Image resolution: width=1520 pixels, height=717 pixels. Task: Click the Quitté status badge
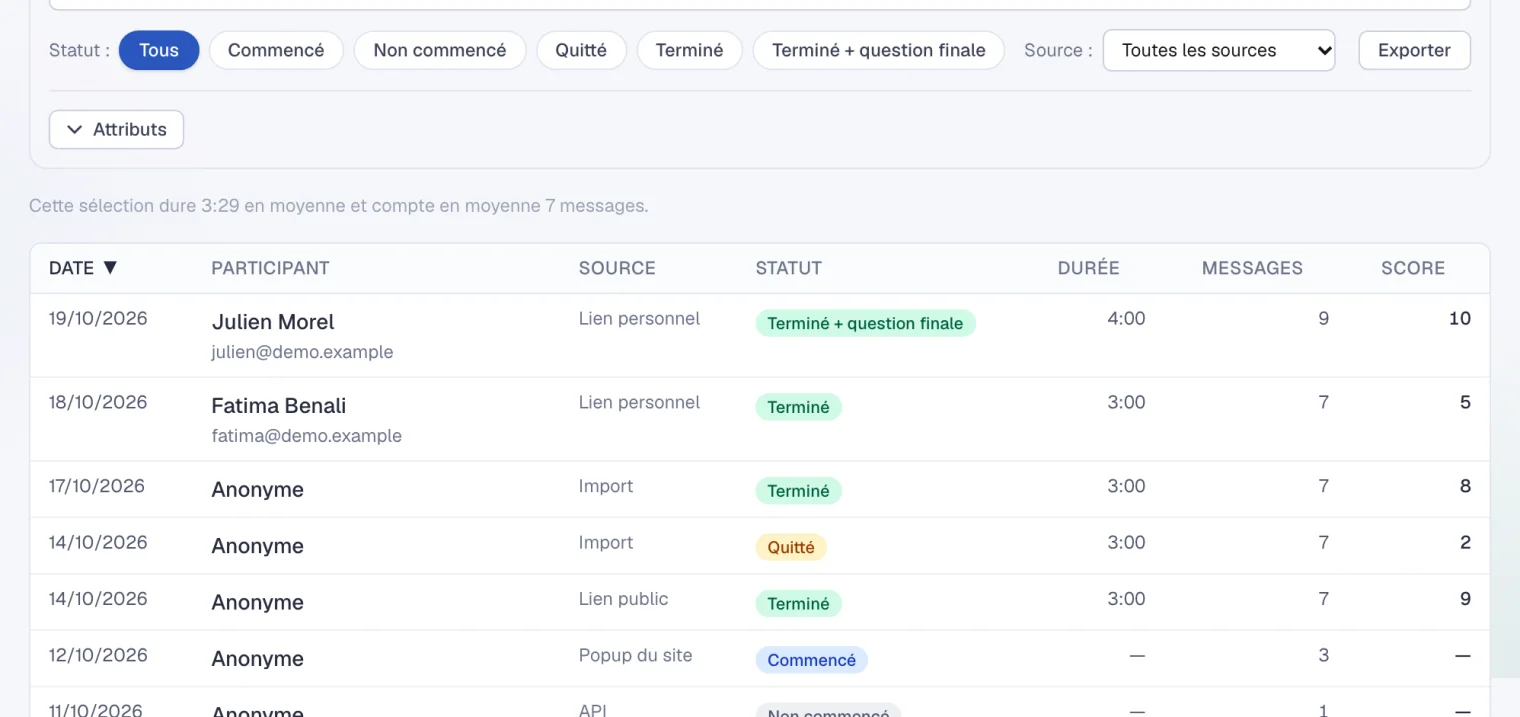[x=791, y=547]
